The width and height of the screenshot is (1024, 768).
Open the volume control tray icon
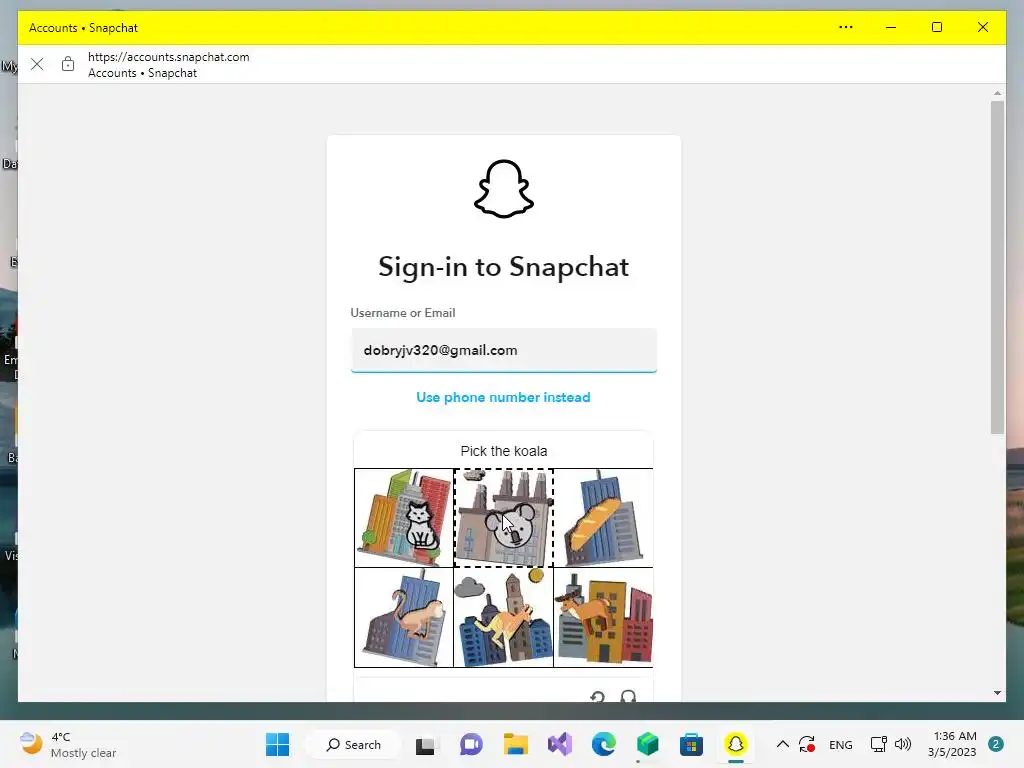(903, 744)
